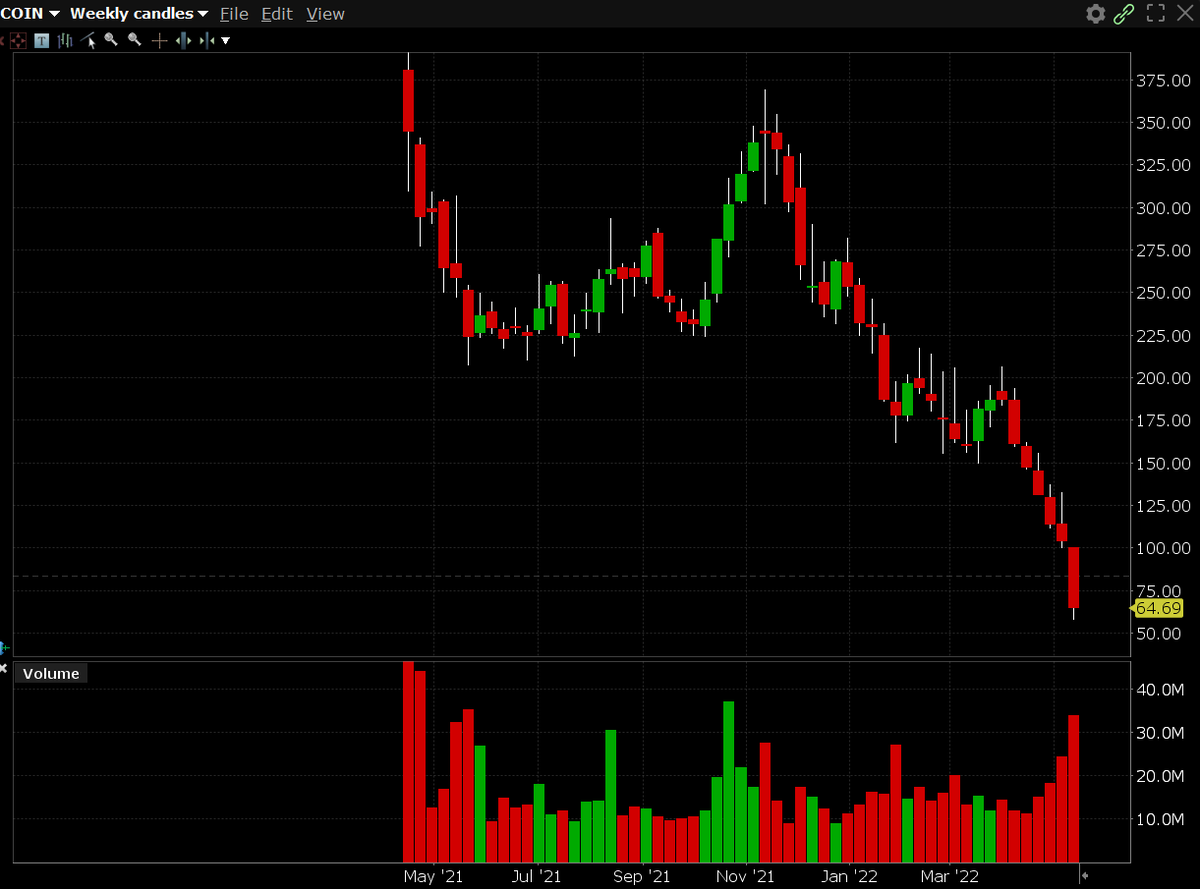Click the 250.00 price axis label

pos(1164,293)
